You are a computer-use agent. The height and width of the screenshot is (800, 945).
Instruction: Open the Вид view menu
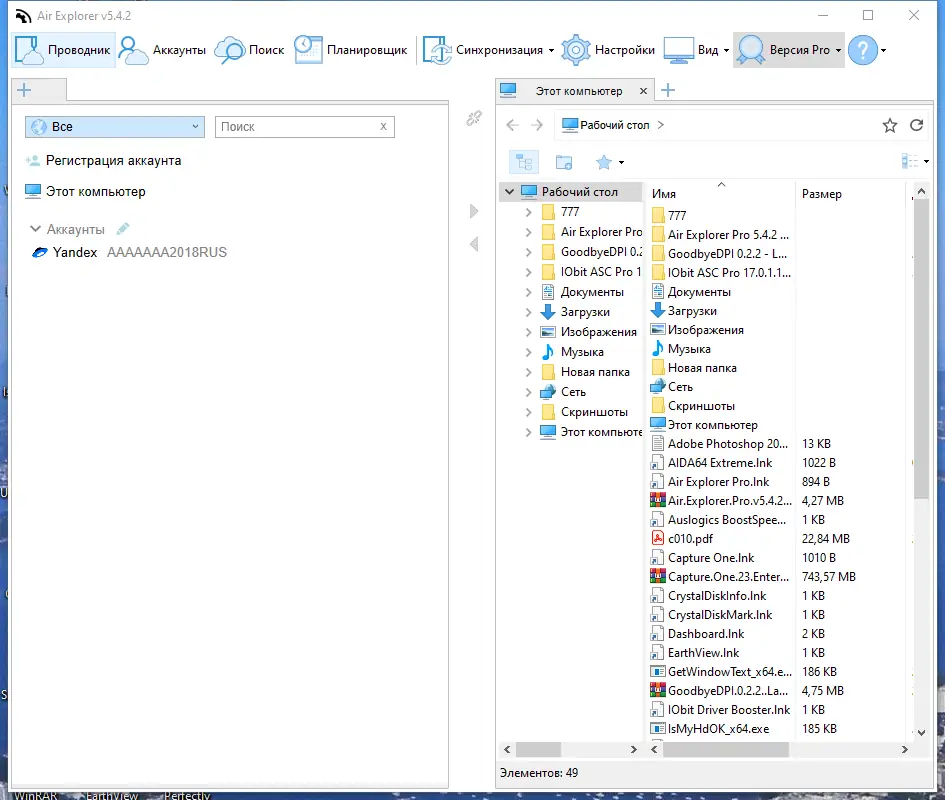click(x=696, y=50)
